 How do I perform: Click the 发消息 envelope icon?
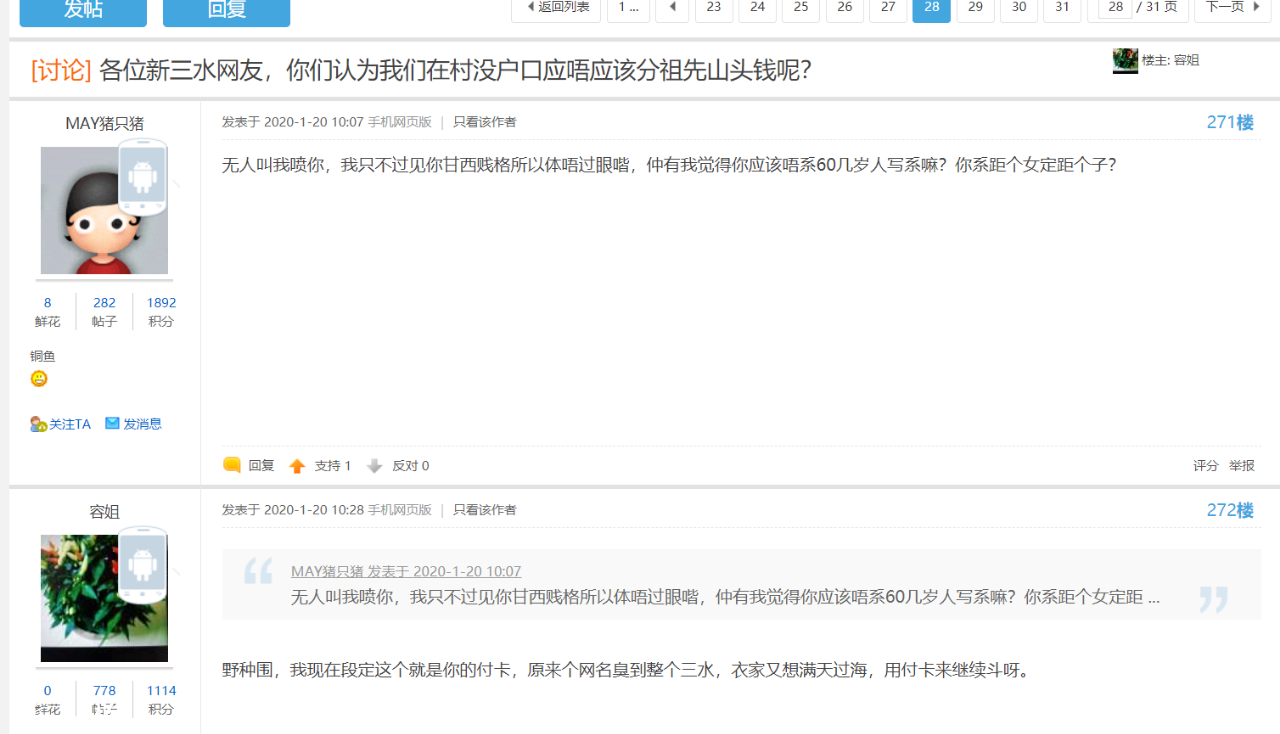tap(112, 424)
